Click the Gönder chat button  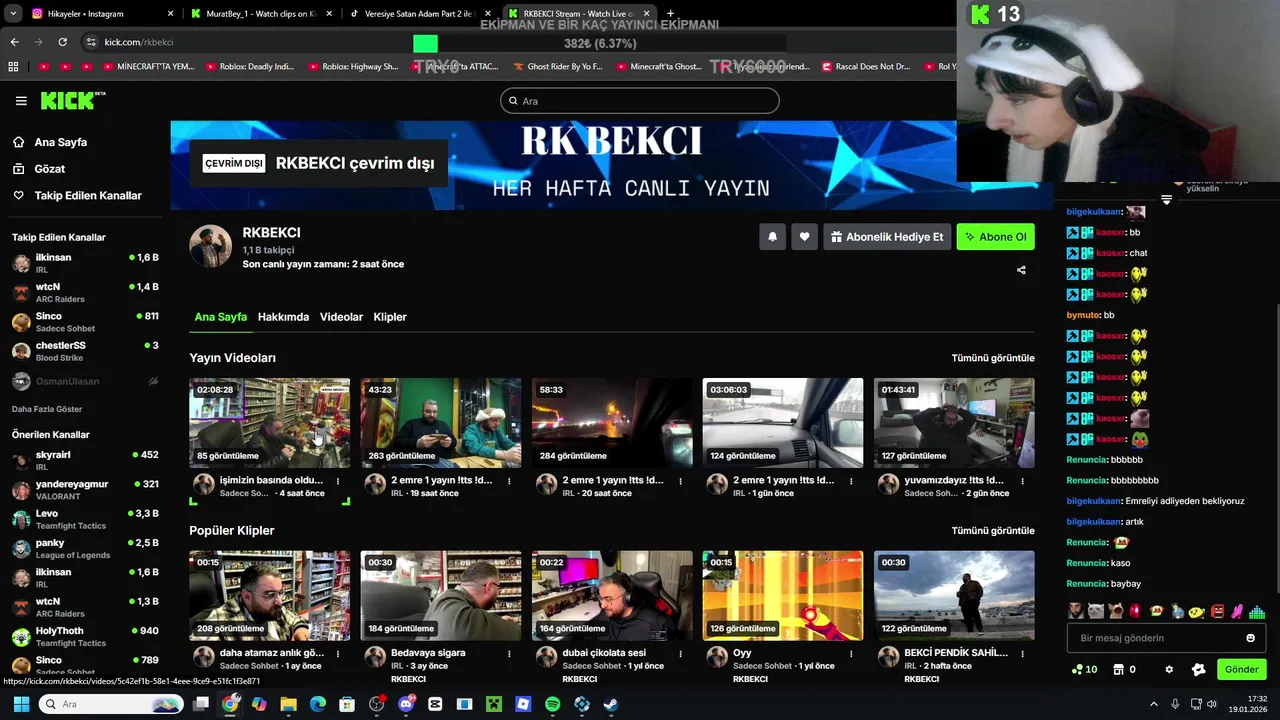pyautogui.click(x=1241, y=670)
